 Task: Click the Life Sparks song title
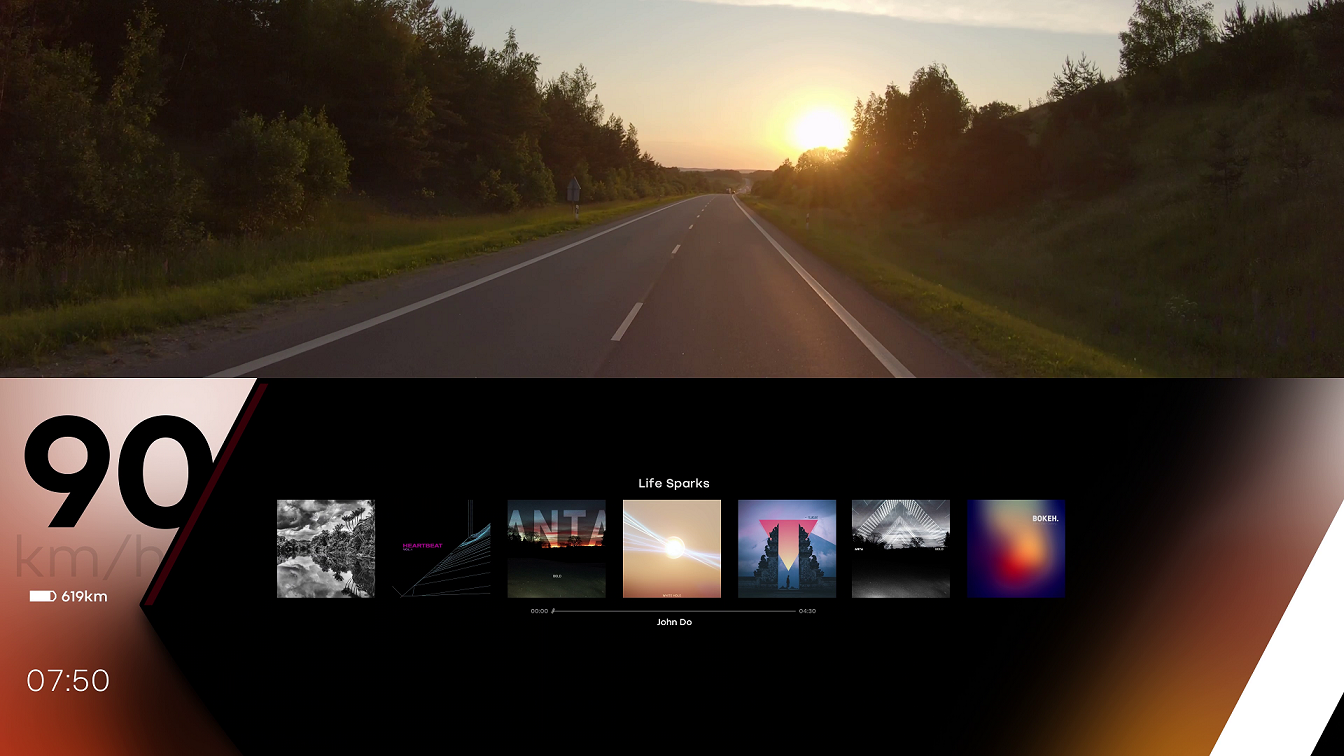tap(674, 484)
